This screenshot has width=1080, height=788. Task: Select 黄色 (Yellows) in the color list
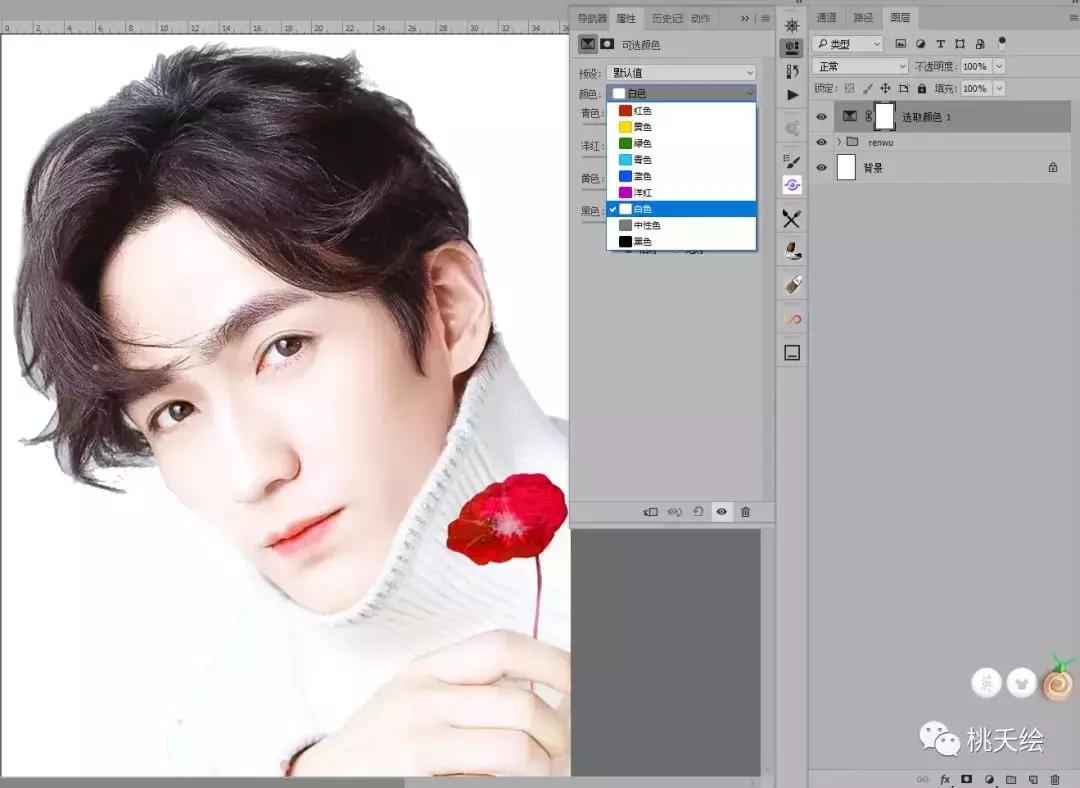click(x=681, y=127)
